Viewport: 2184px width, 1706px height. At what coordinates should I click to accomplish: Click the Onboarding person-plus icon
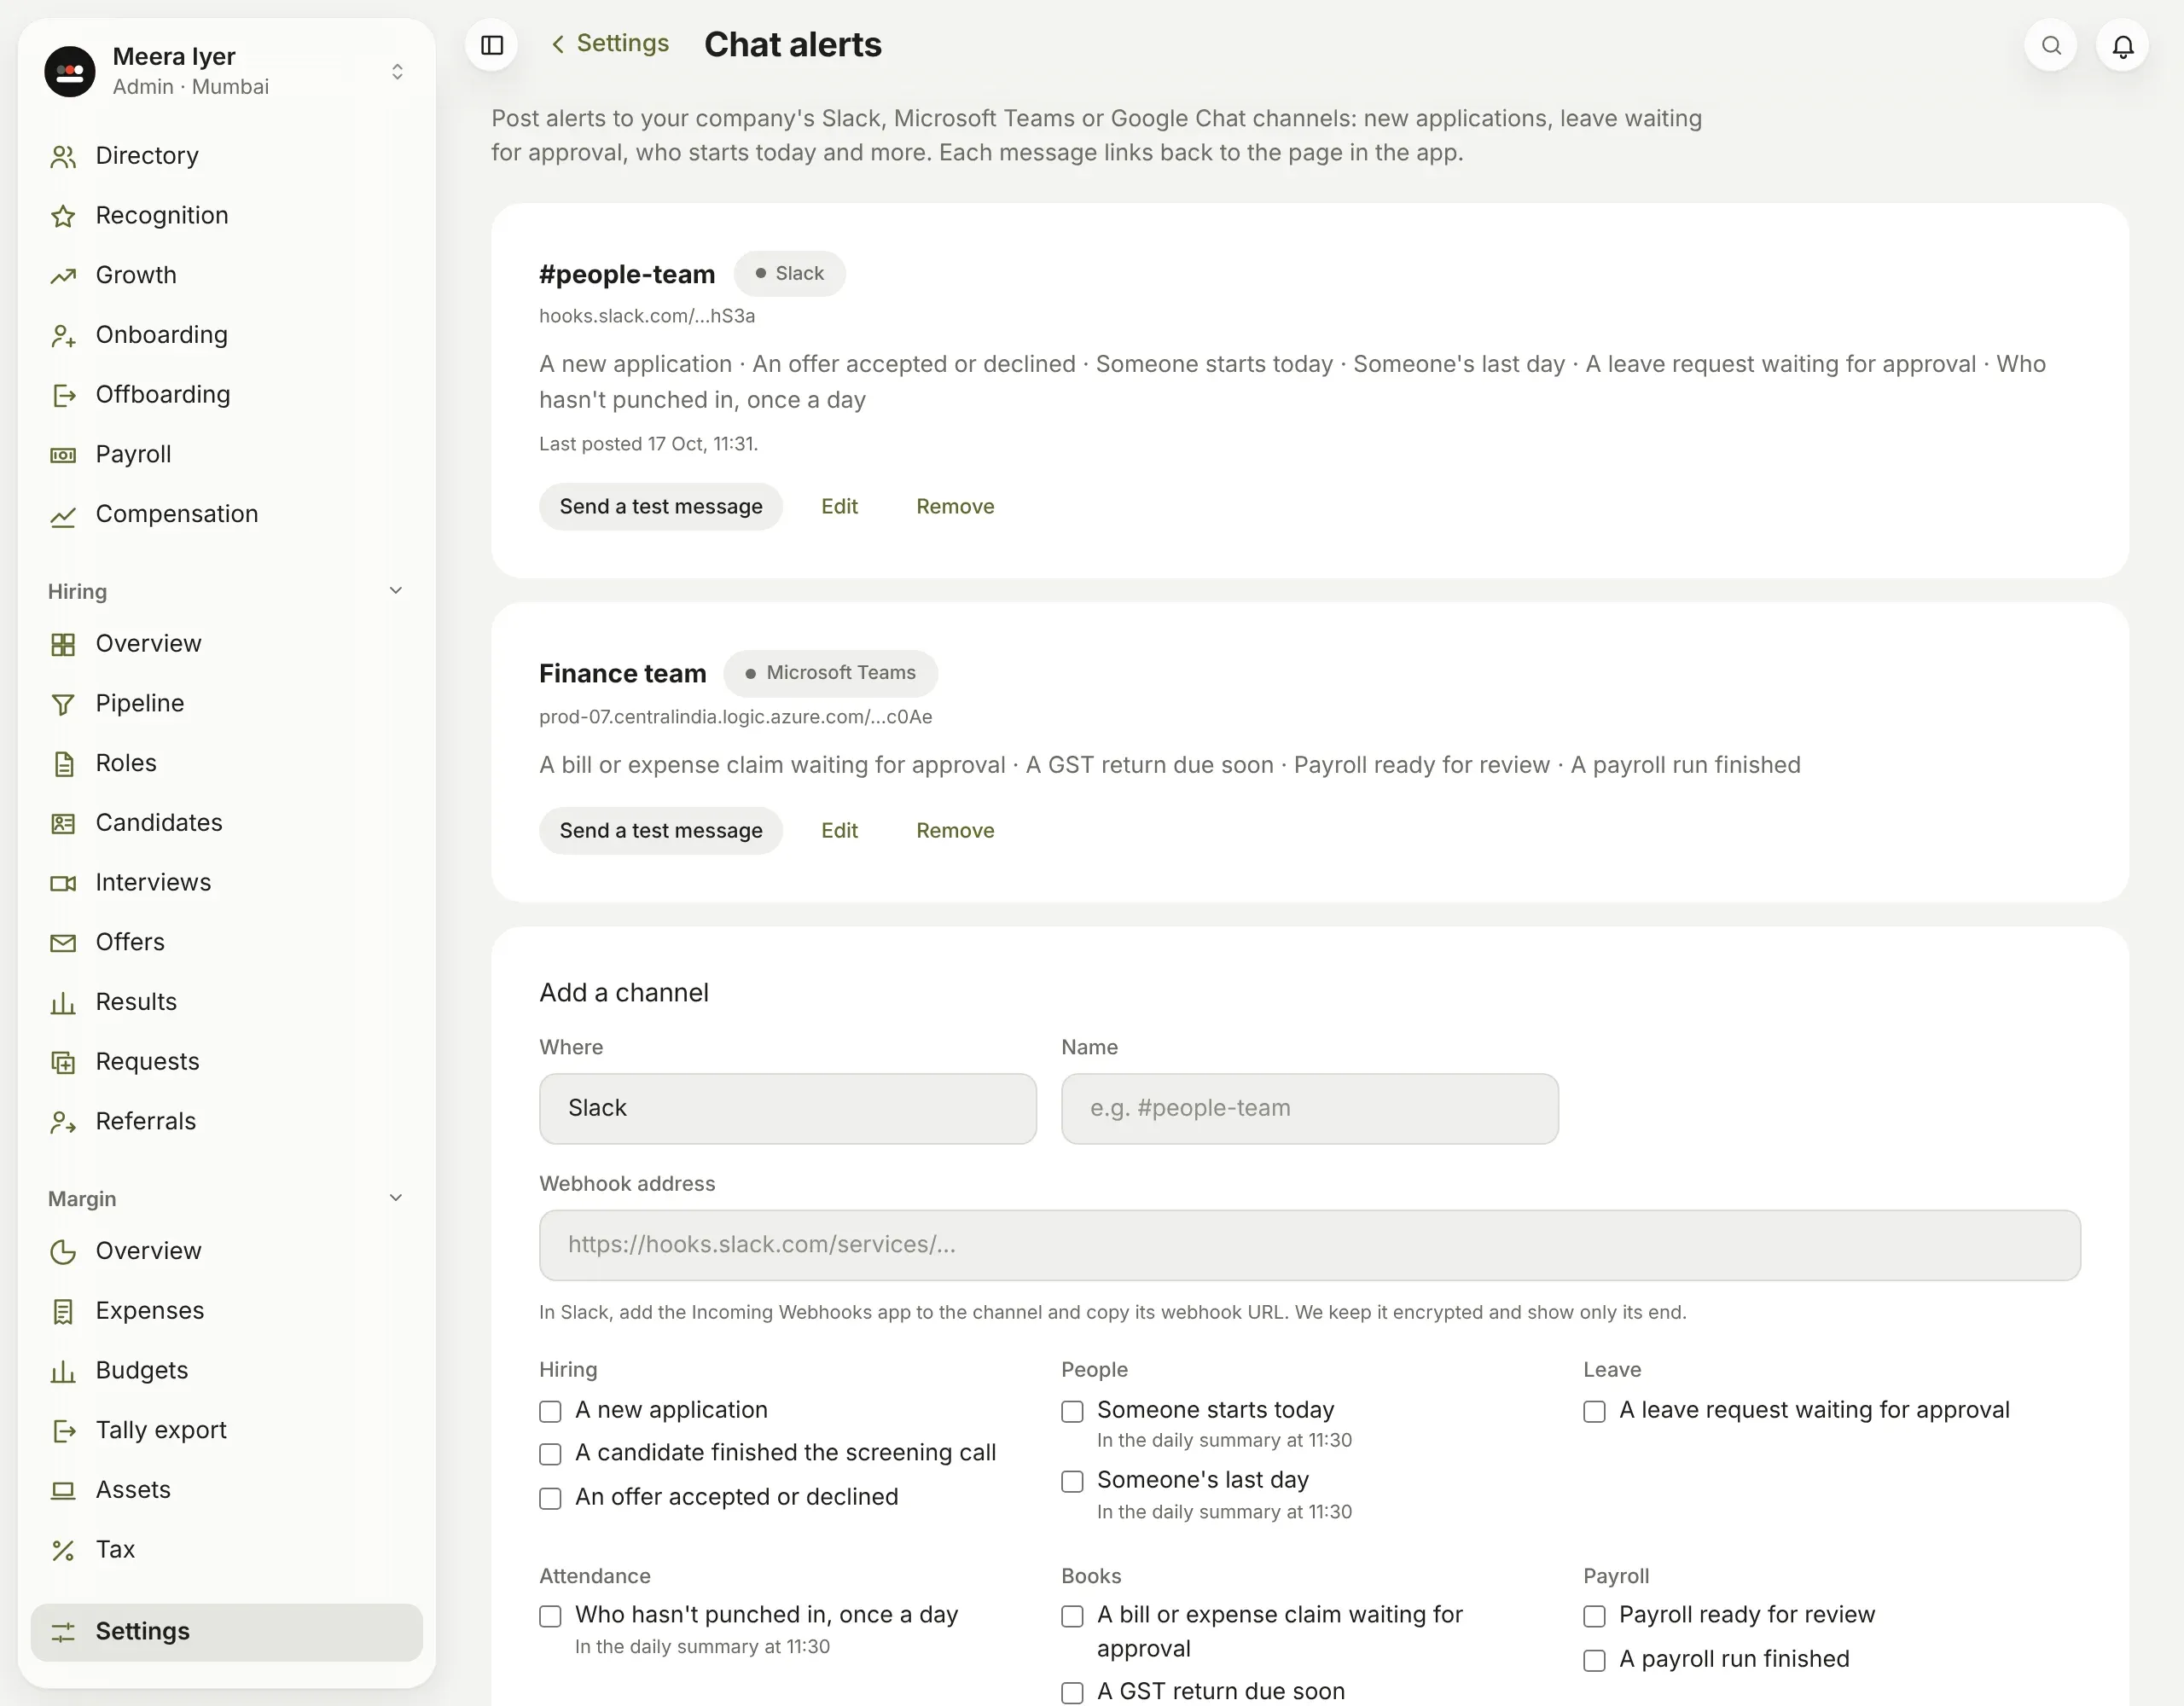pyautogui.click(x=63, y=336)
